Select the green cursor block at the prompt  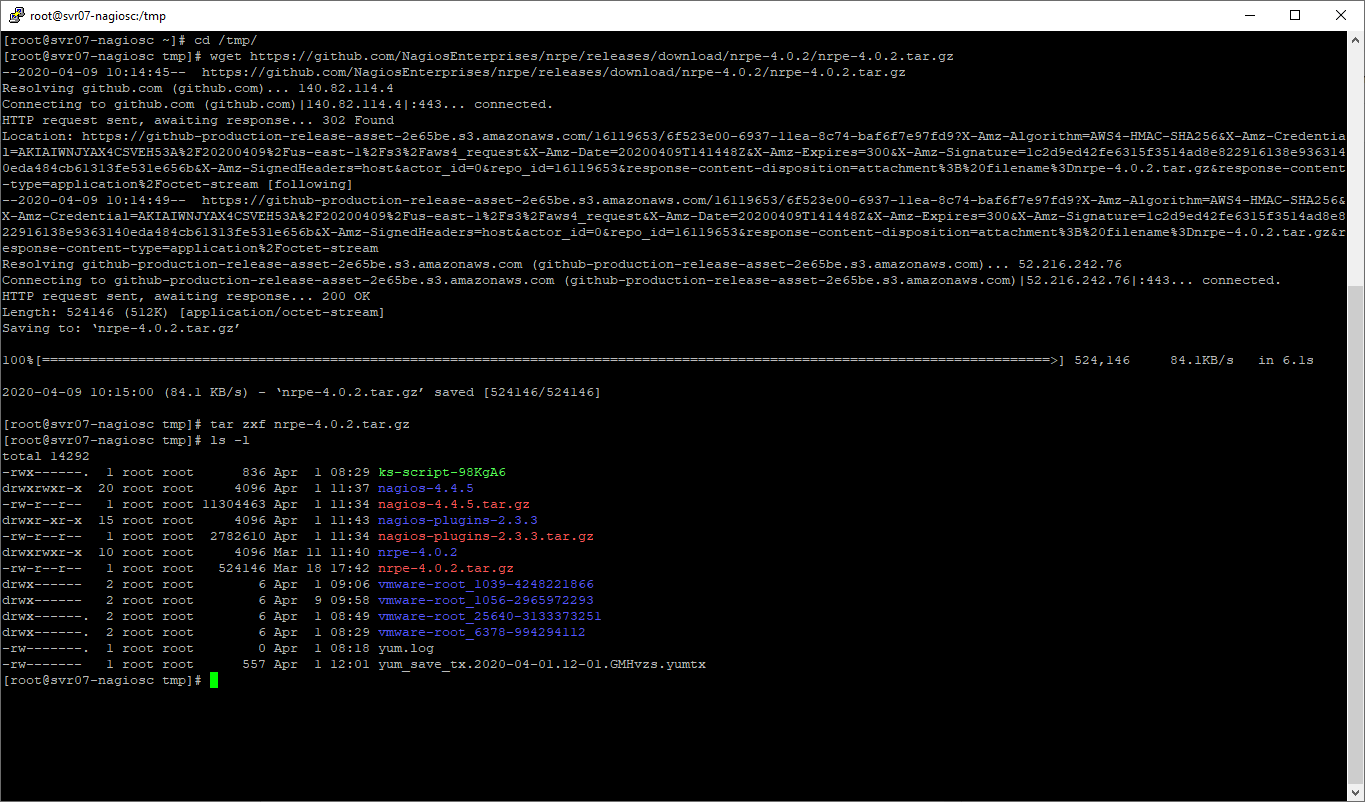213,679
